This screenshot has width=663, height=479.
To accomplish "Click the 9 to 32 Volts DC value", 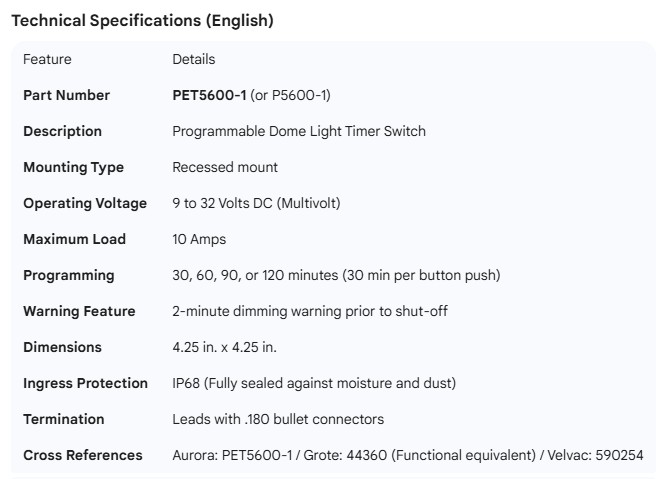I will pyautogui.click(x=256, y=203).
